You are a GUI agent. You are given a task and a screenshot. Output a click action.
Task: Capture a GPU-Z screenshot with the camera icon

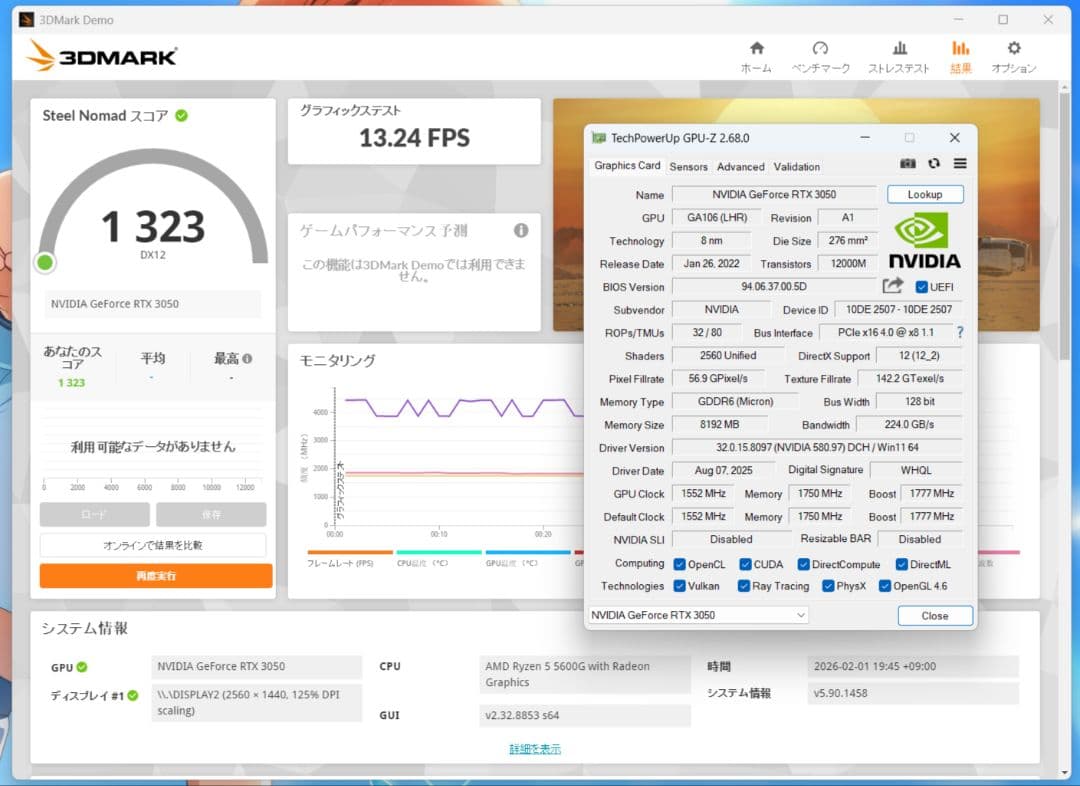click(x=907, y=163)
